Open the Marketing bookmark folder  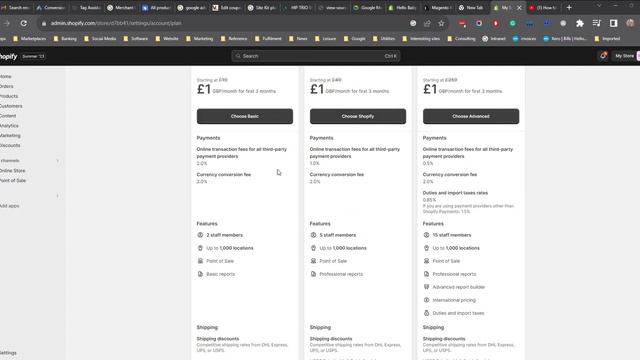click(x=199, y=38)
